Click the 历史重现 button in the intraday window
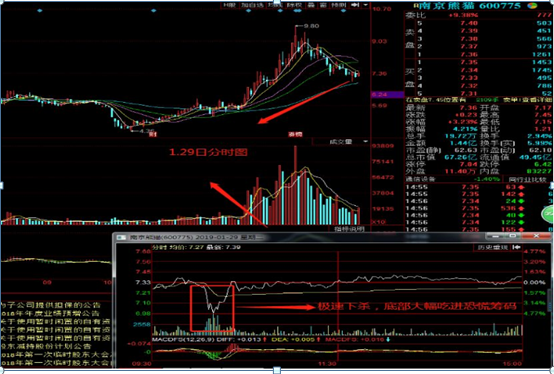 493,248
